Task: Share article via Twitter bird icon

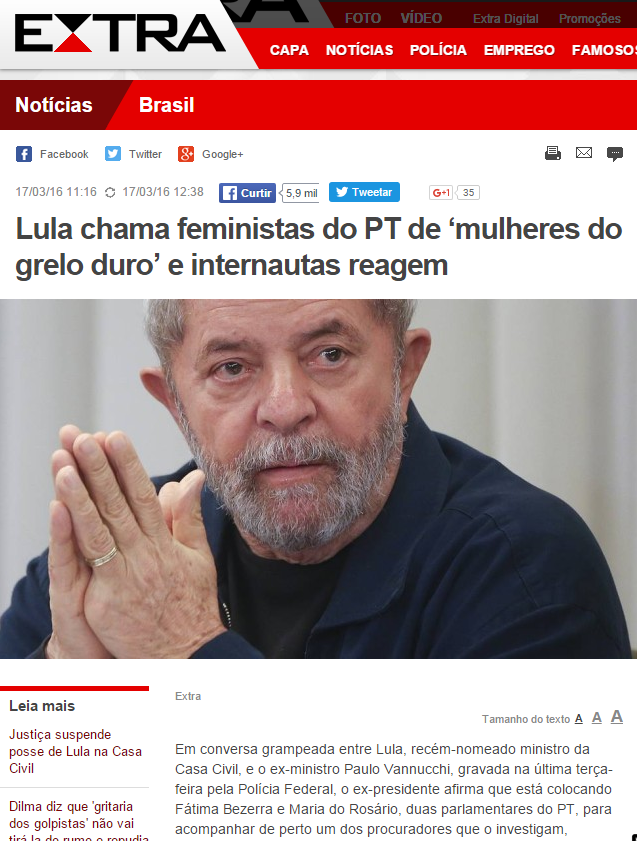Action: coord(113,154)
